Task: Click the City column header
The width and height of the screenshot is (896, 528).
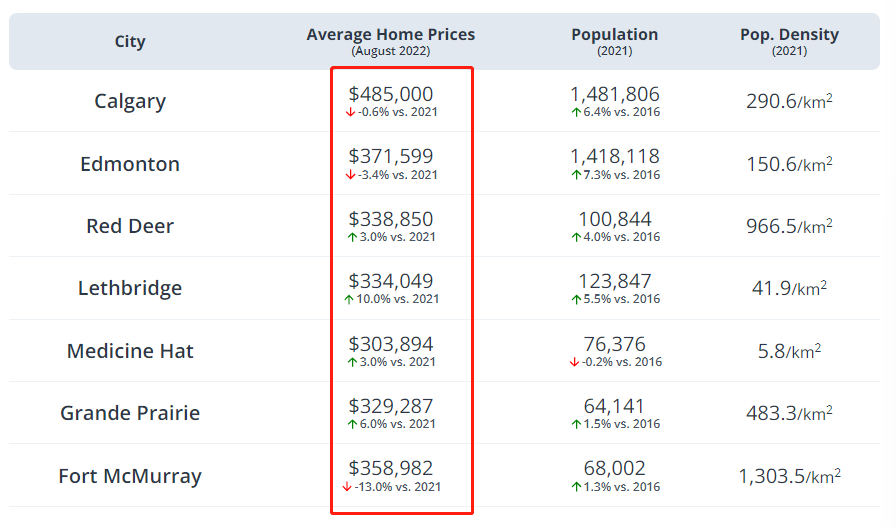Action: 130,41
